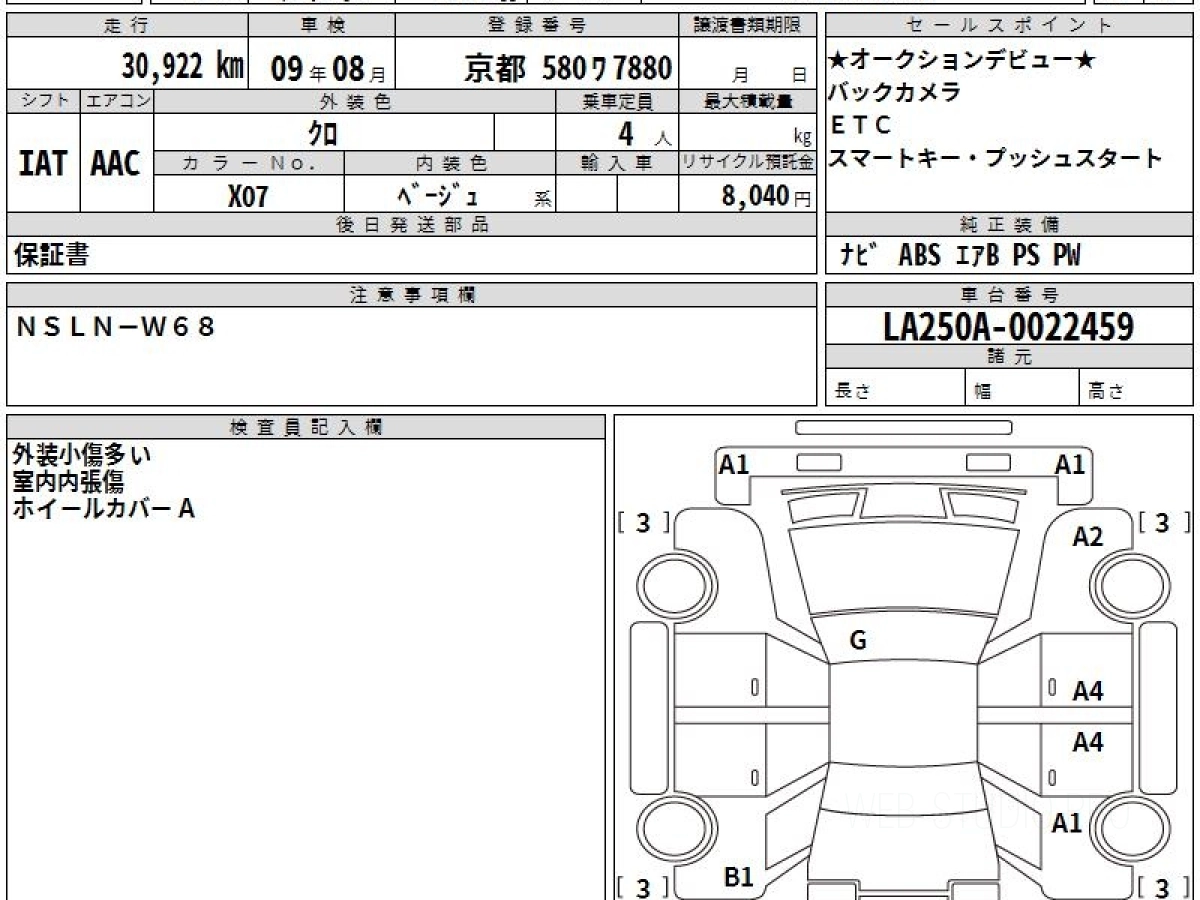Image resolution: width=1200 pixels, height=900 pixels.
Task: Select the NSLN-W68 note text
Action: [x=116, y=326]
